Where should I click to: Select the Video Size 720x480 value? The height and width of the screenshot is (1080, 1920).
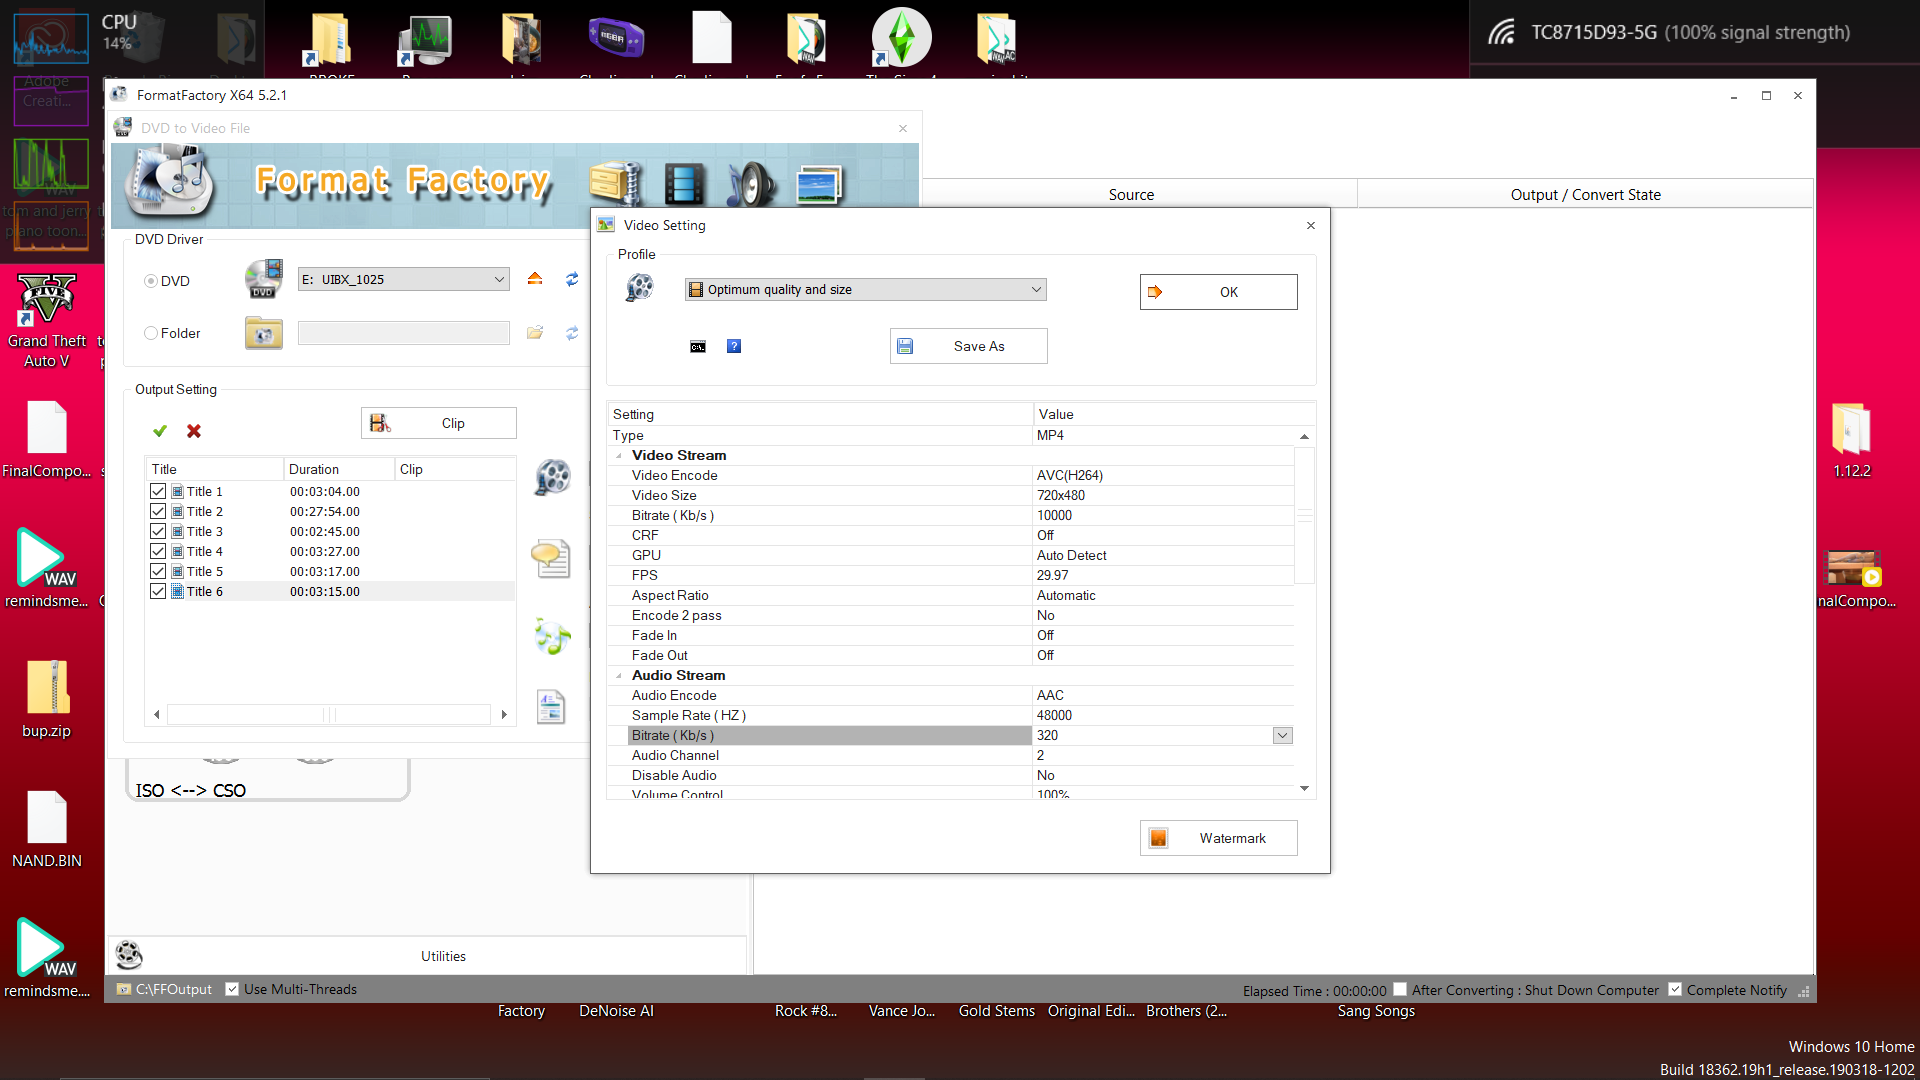point(1163,495)
